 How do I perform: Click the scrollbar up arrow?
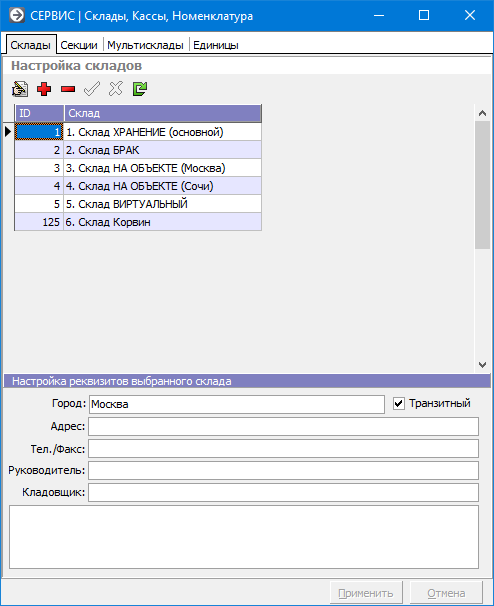pos(482,113)
